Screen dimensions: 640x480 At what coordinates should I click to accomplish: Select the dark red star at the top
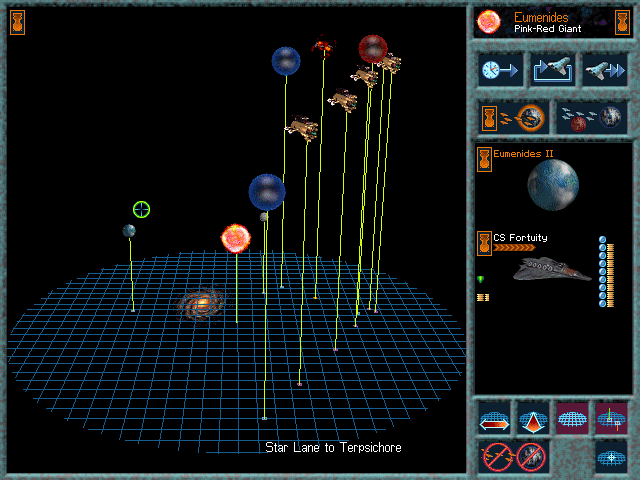pyautogui.click(x=373, y=49)
